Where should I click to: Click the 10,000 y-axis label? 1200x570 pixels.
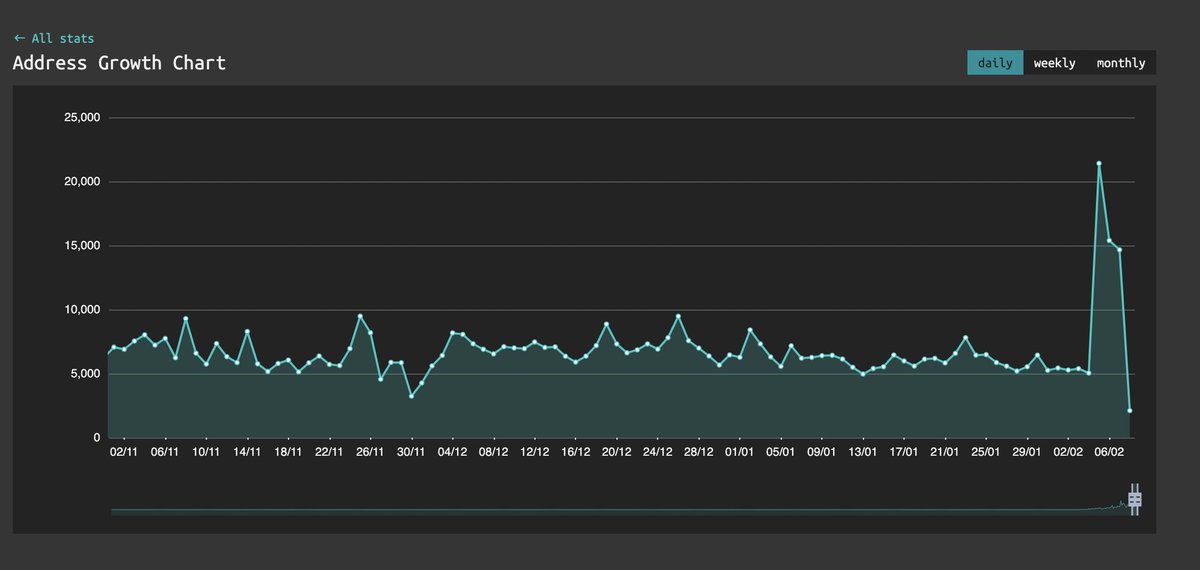coord(81,310)
